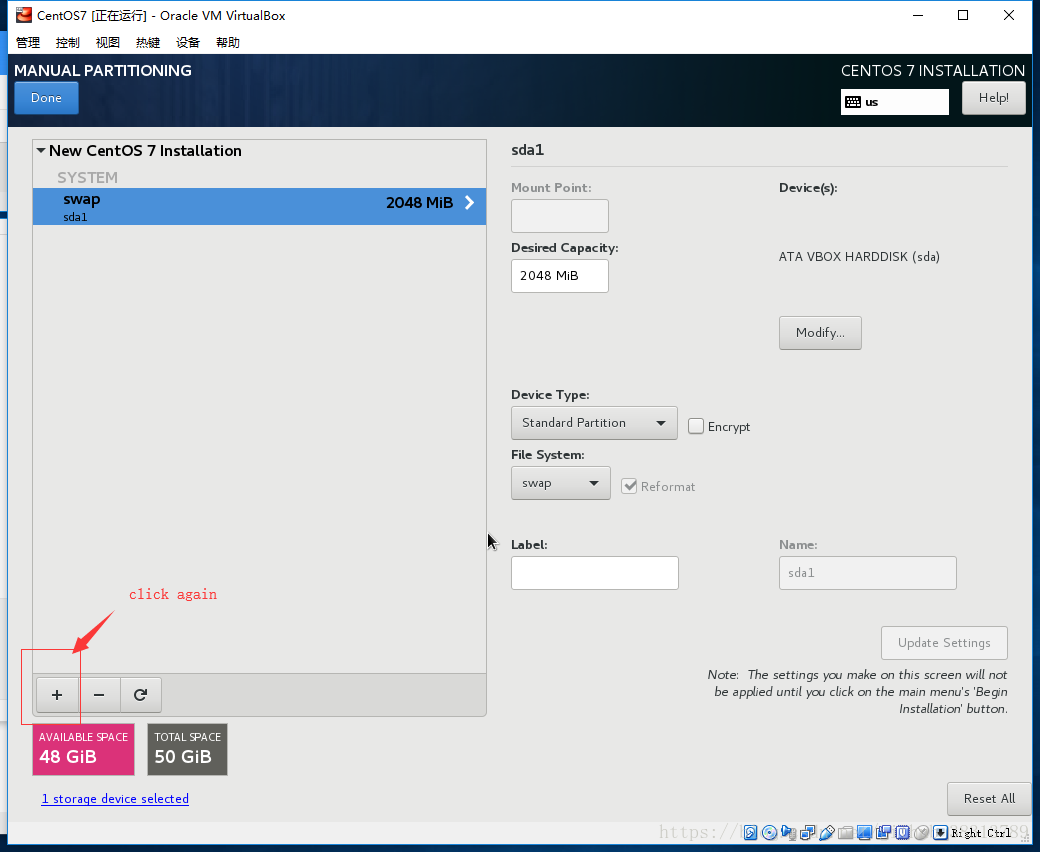This screenshot has height=852, width=1040.
Task: Open the Device Type Standard Partition dropdown
Action: click(594, 423)
